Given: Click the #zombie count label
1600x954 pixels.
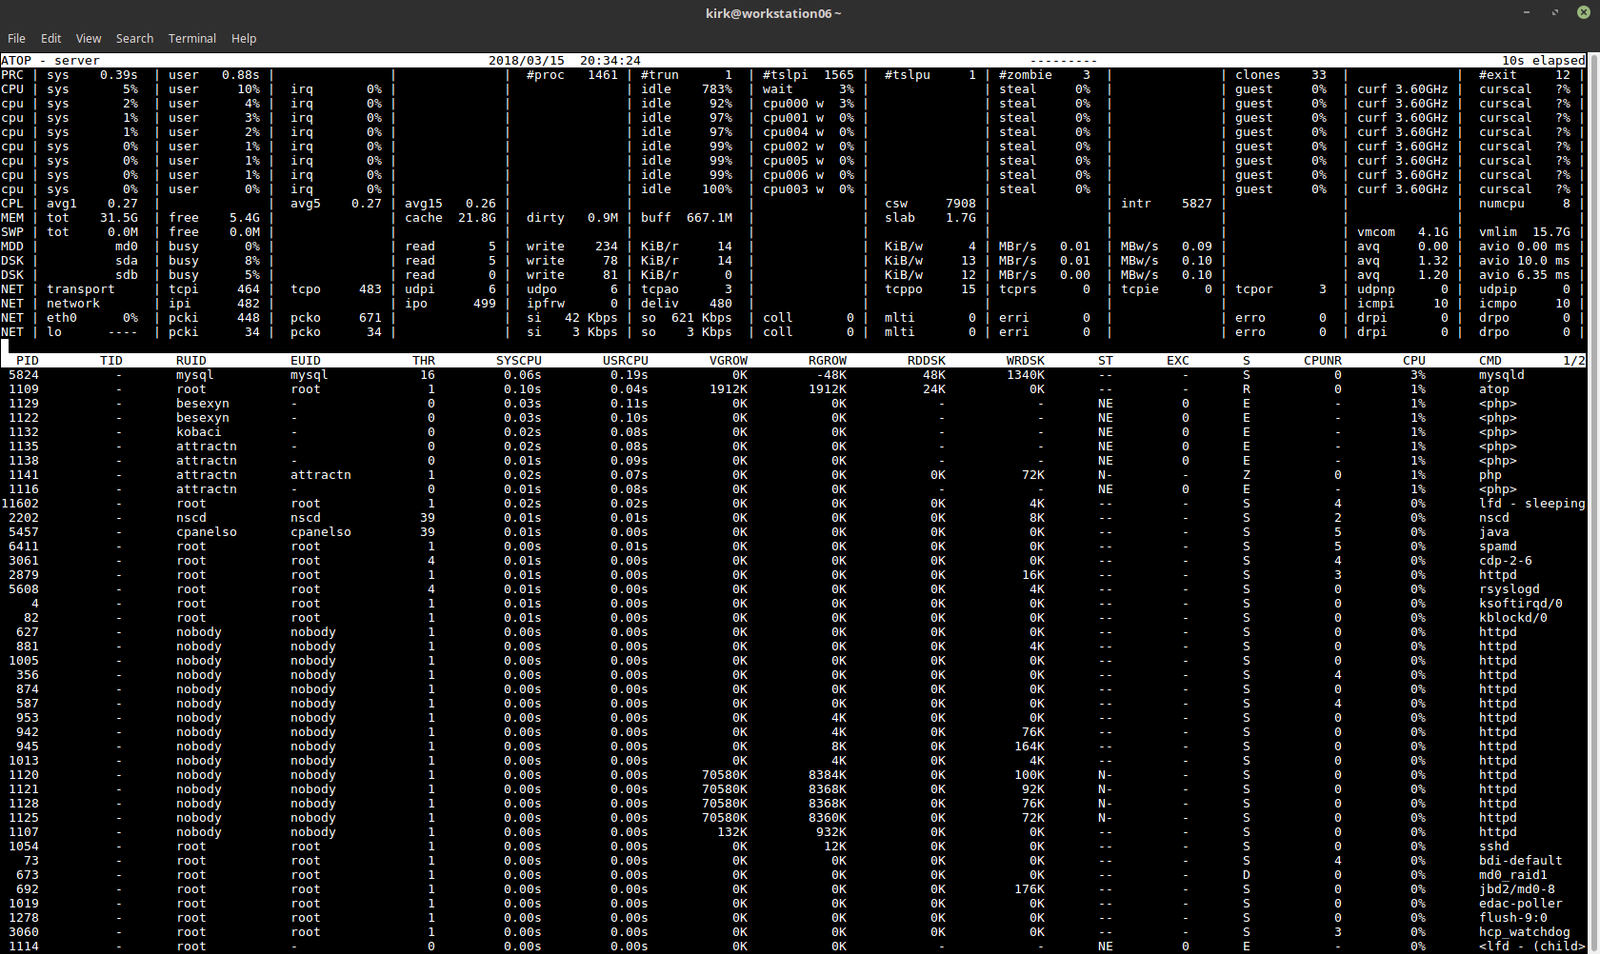Looking at the screenshot, I should tap(1025, 75).
